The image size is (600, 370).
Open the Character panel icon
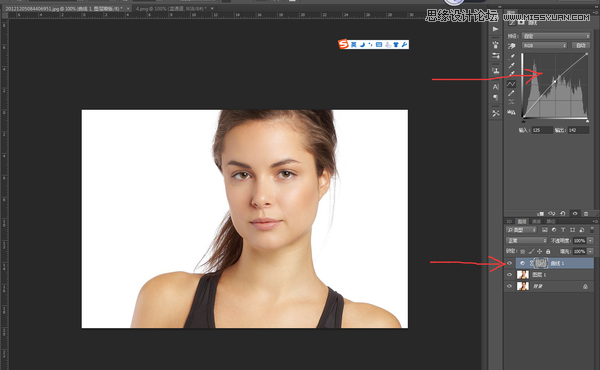click(496, 87)
